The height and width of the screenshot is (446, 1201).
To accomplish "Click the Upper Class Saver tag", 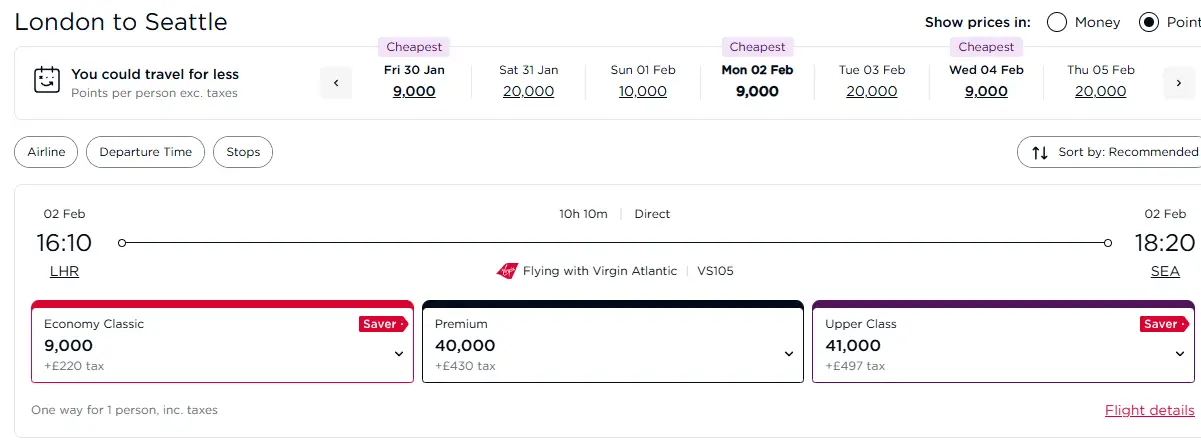I will (x=1164, y=324).
